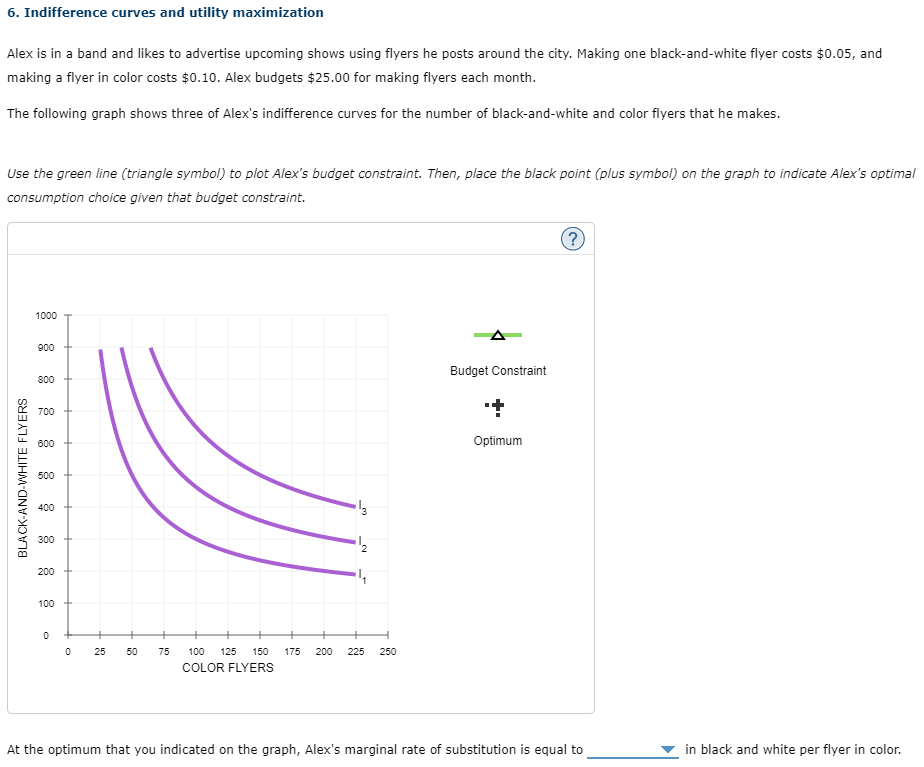Open the marginal rate of substitution dropdown
The width and height of the screenshot is (924, 767).
pyautogui.click(x=668, y=749)
